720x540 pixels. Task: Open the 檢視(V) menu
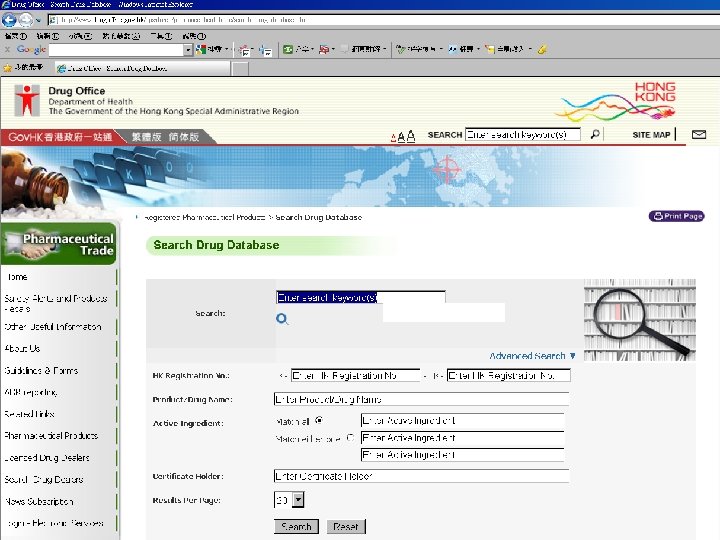[80, 36]
